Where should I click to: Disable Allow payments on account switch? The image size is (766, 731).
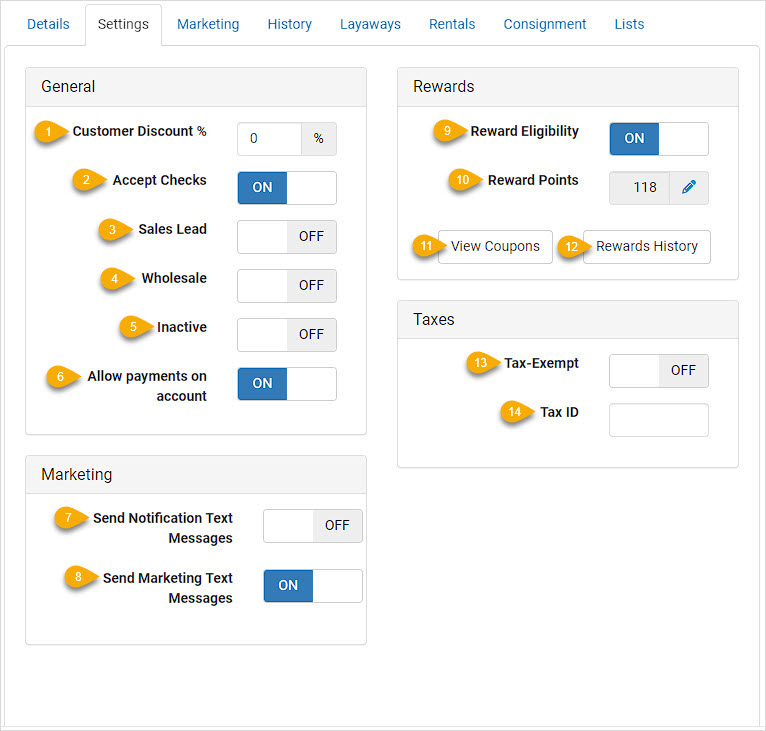click(287, 384)
